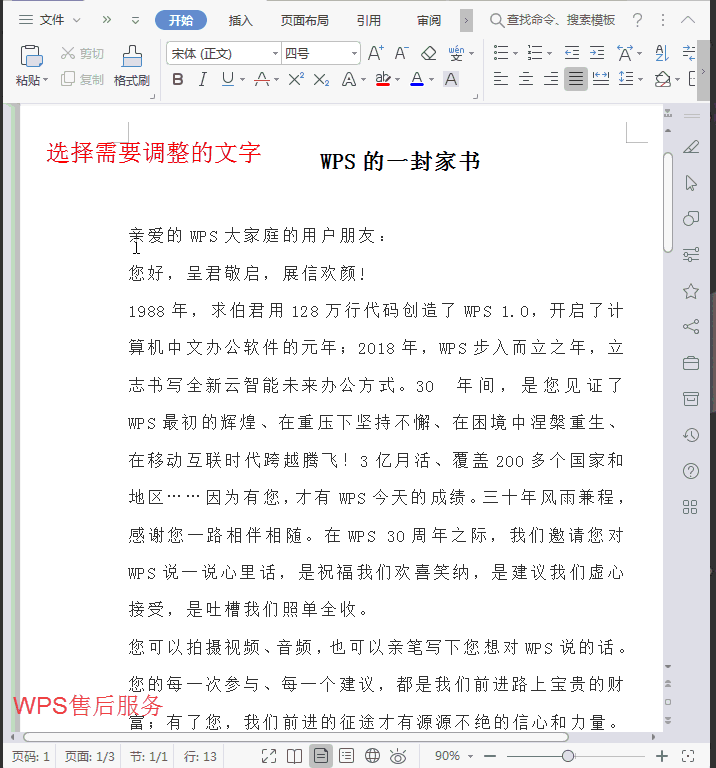716x768 pixels.
Task: Toggle justified alignment
Action: 576,78
